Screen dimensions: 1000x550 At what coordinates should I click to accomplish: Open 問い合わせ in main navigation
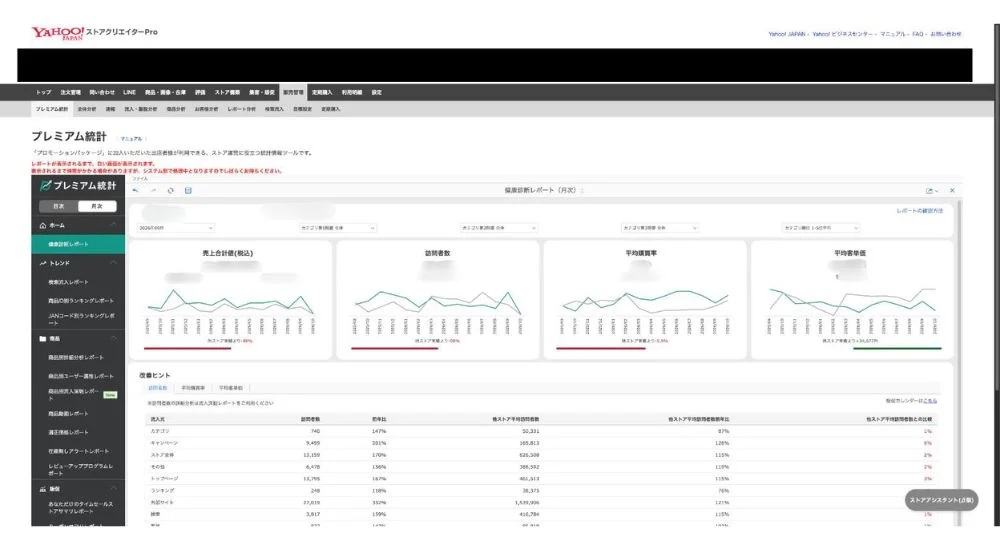[102, 93]
